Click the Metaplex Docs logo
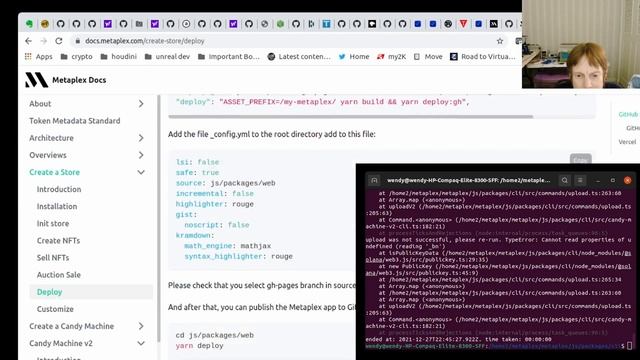Screen dimensions: 640x360 point(66,80)
